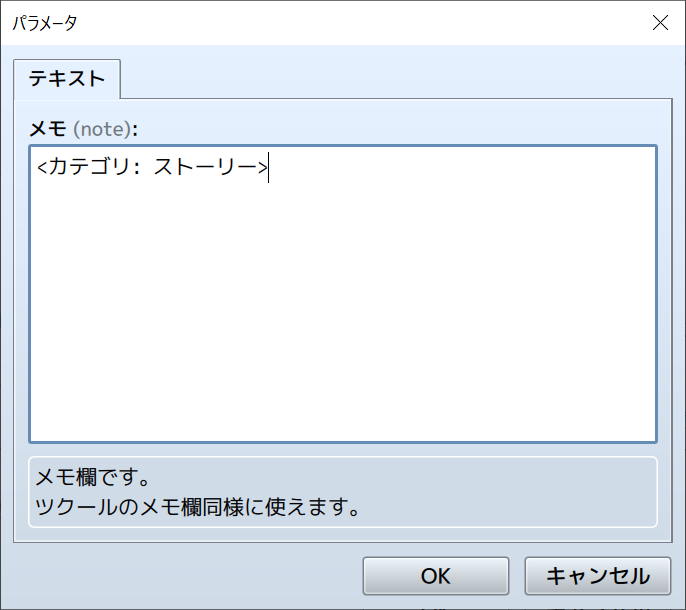Place cursor after the closing > bracket
This screenshot has width=686, height=610.
point(268,167)
